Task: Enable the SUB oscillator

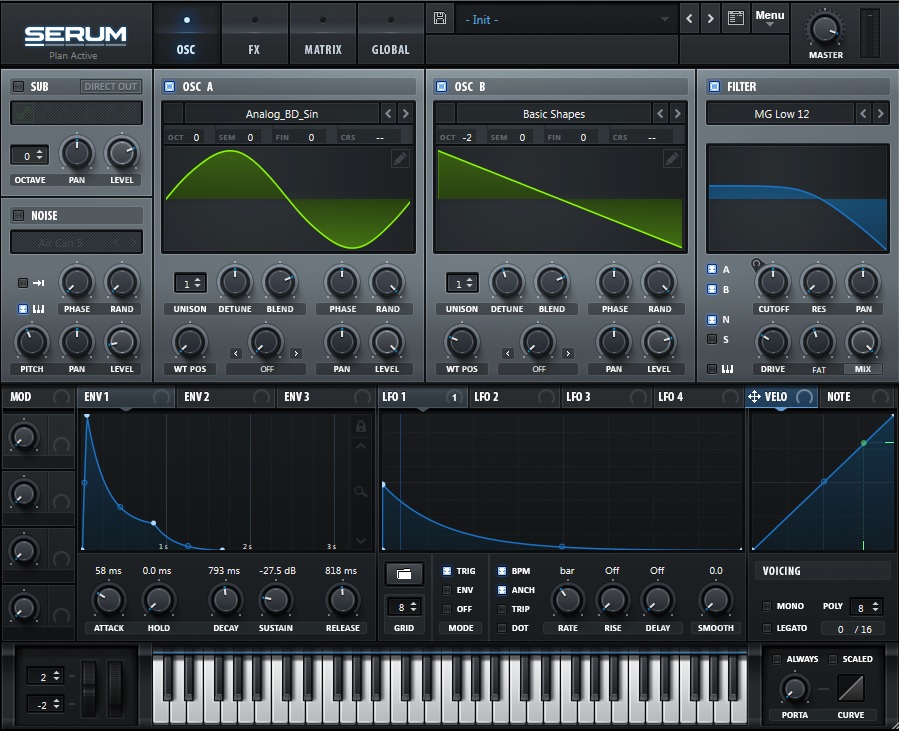Action: (x=18, y=87)
